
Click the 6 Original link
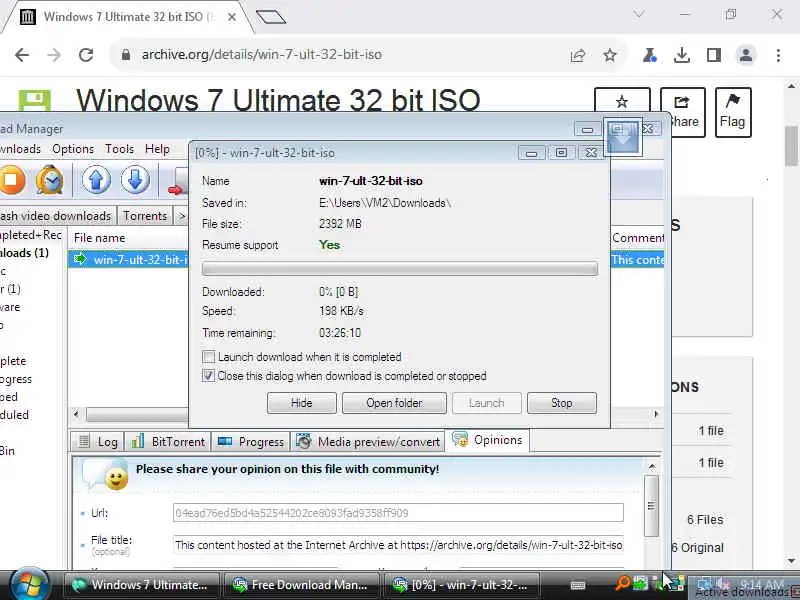(x=698, y=548)
